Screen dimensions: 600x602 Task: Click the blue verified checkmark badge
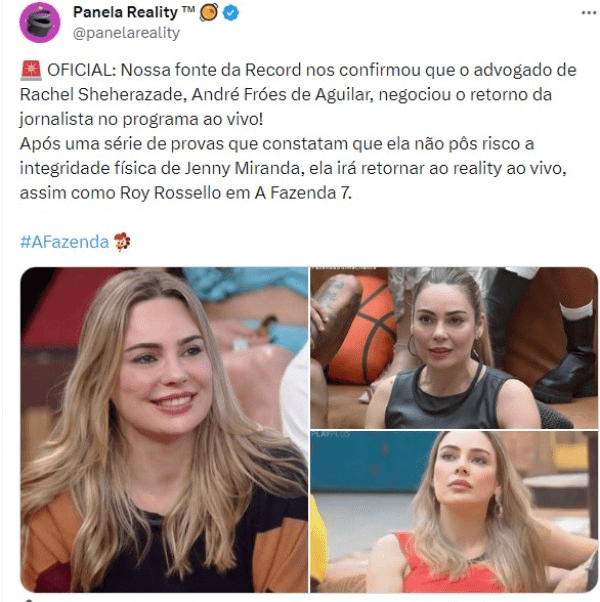point(231,13)
